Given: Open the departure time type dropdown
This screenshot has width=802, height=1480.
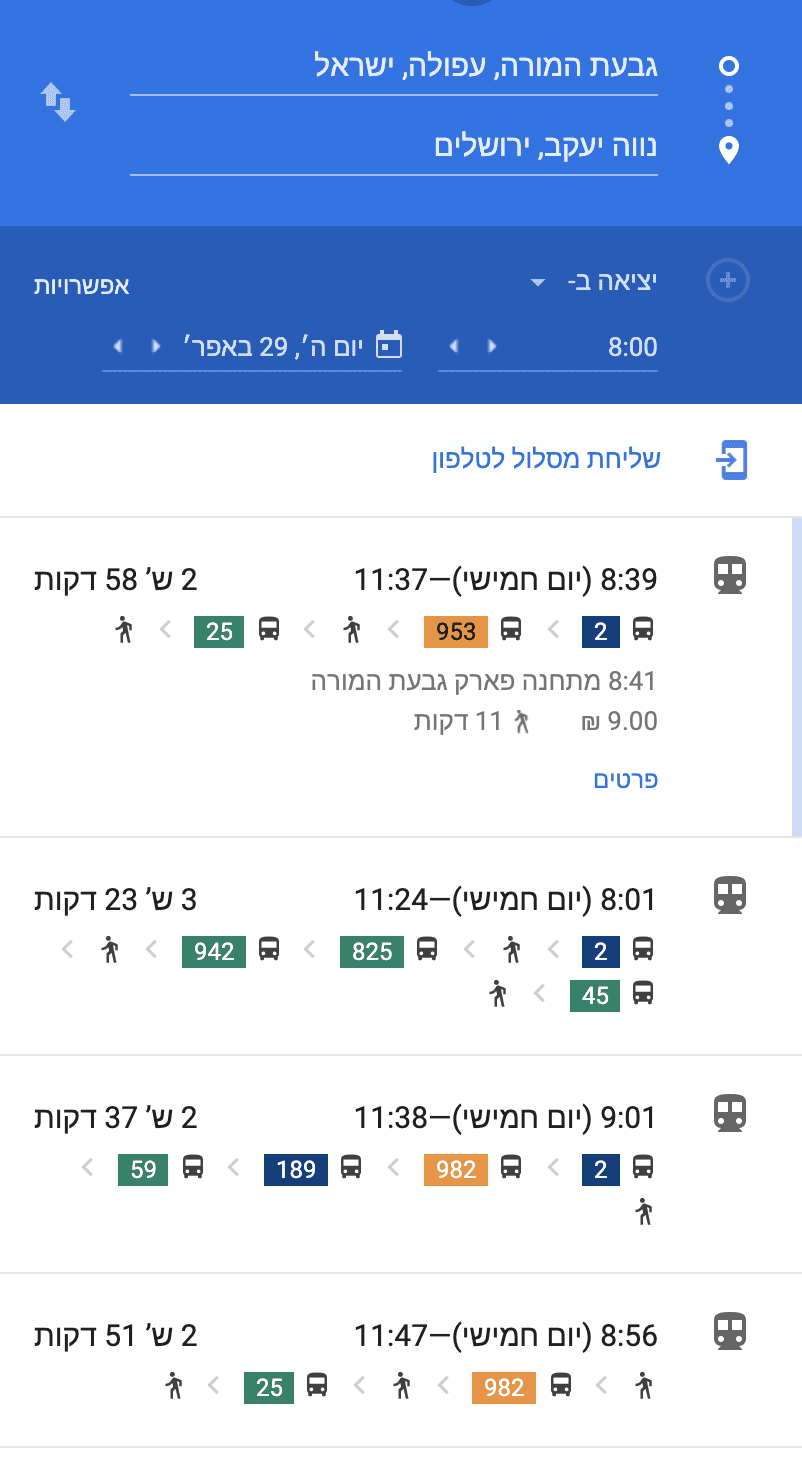Looking at the screenshot, I should point(537,283).
